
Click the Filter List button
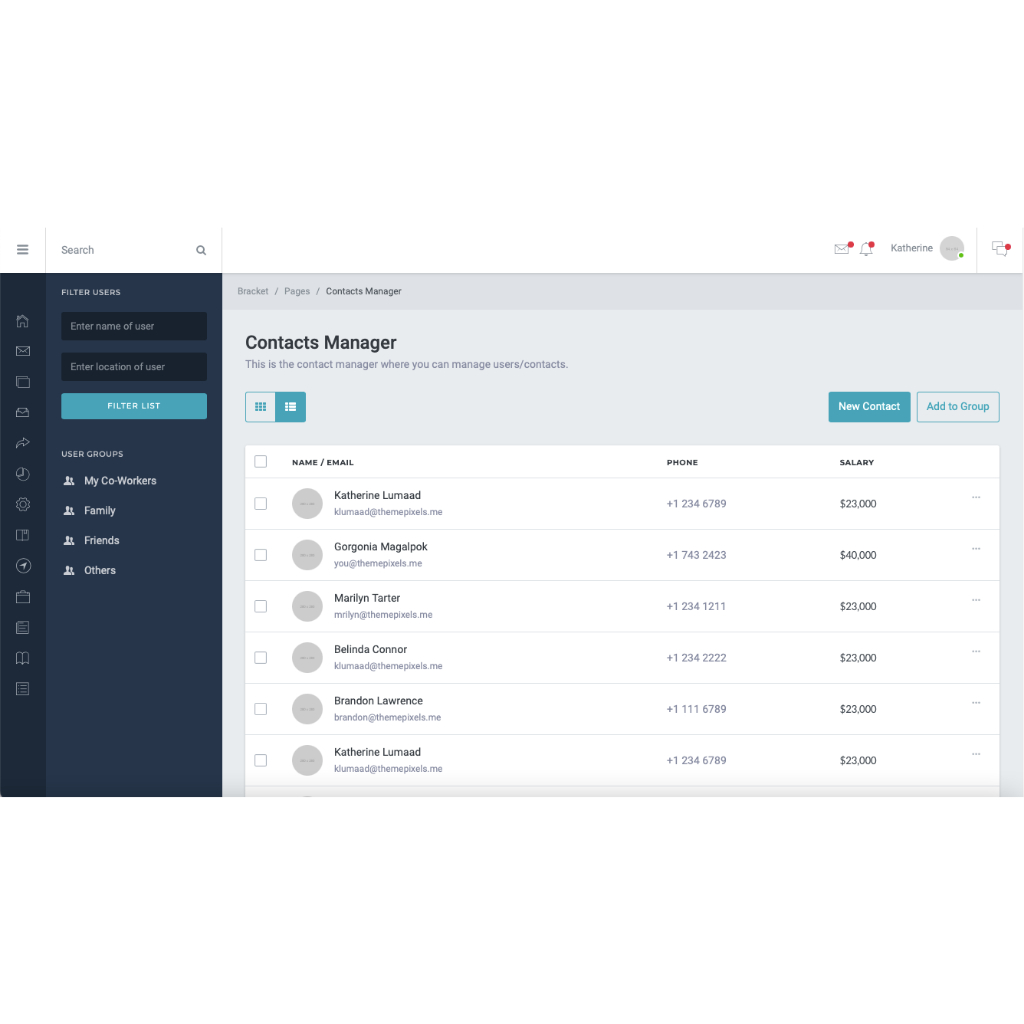tap(134, 406)
